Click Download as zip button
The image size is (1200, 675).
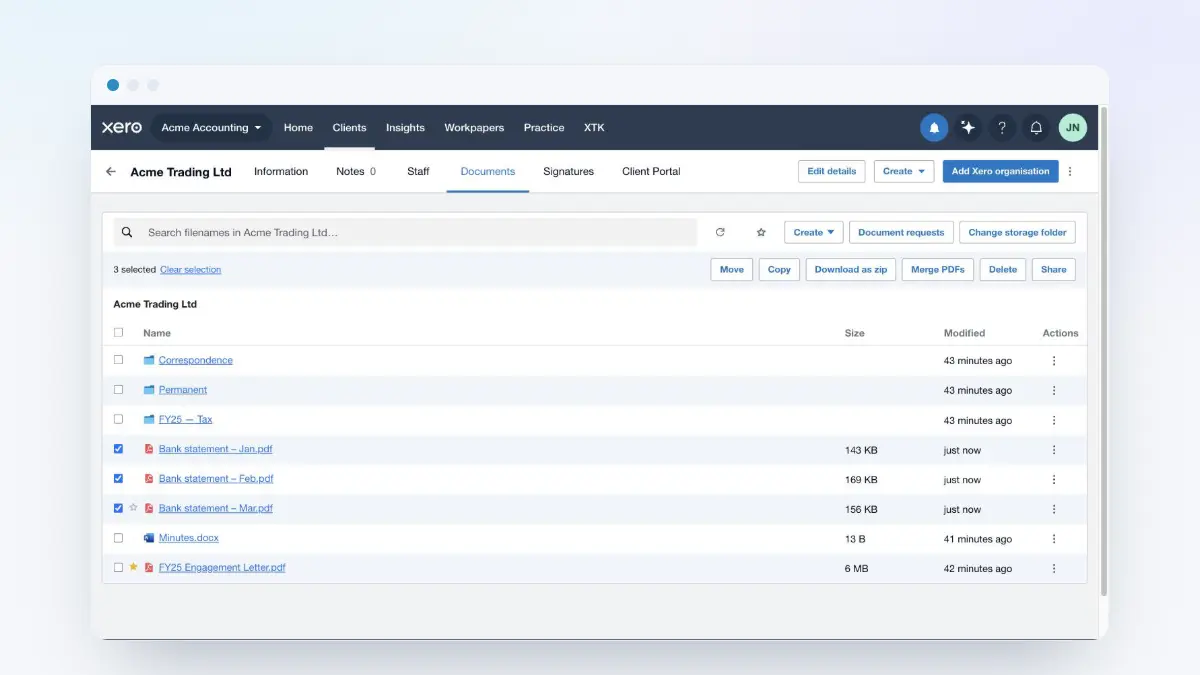point(851,270)
